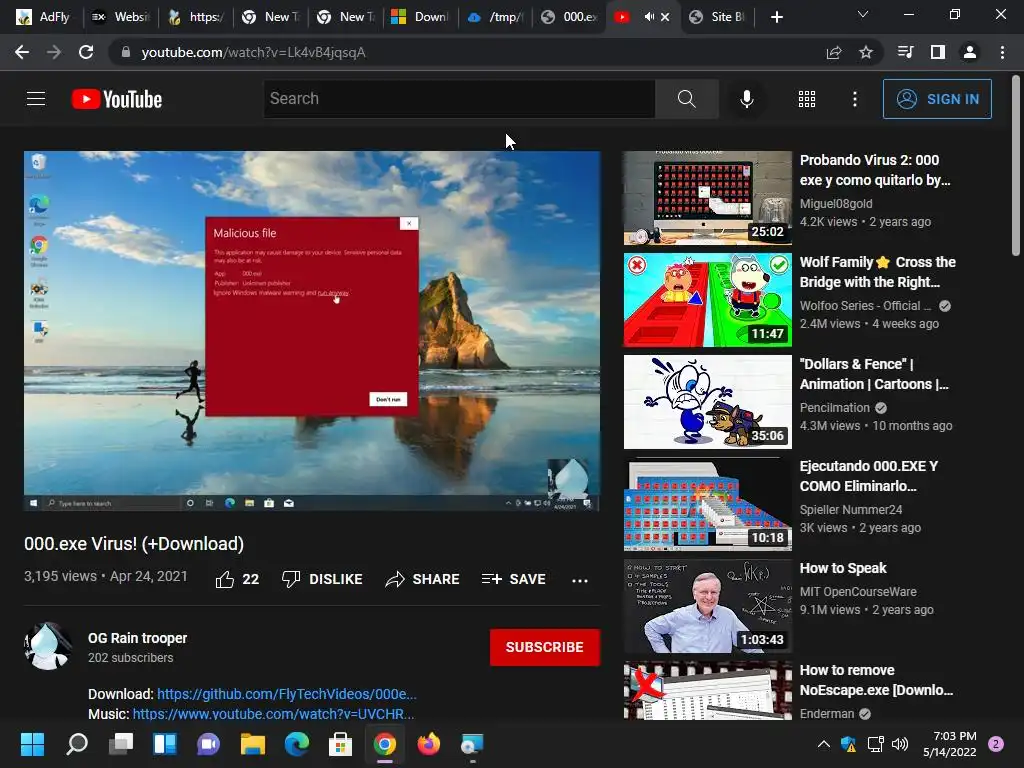Viewport: 1024px width, 768px height.
Task: Share this page icon in address bar
Action: [833, 52]
